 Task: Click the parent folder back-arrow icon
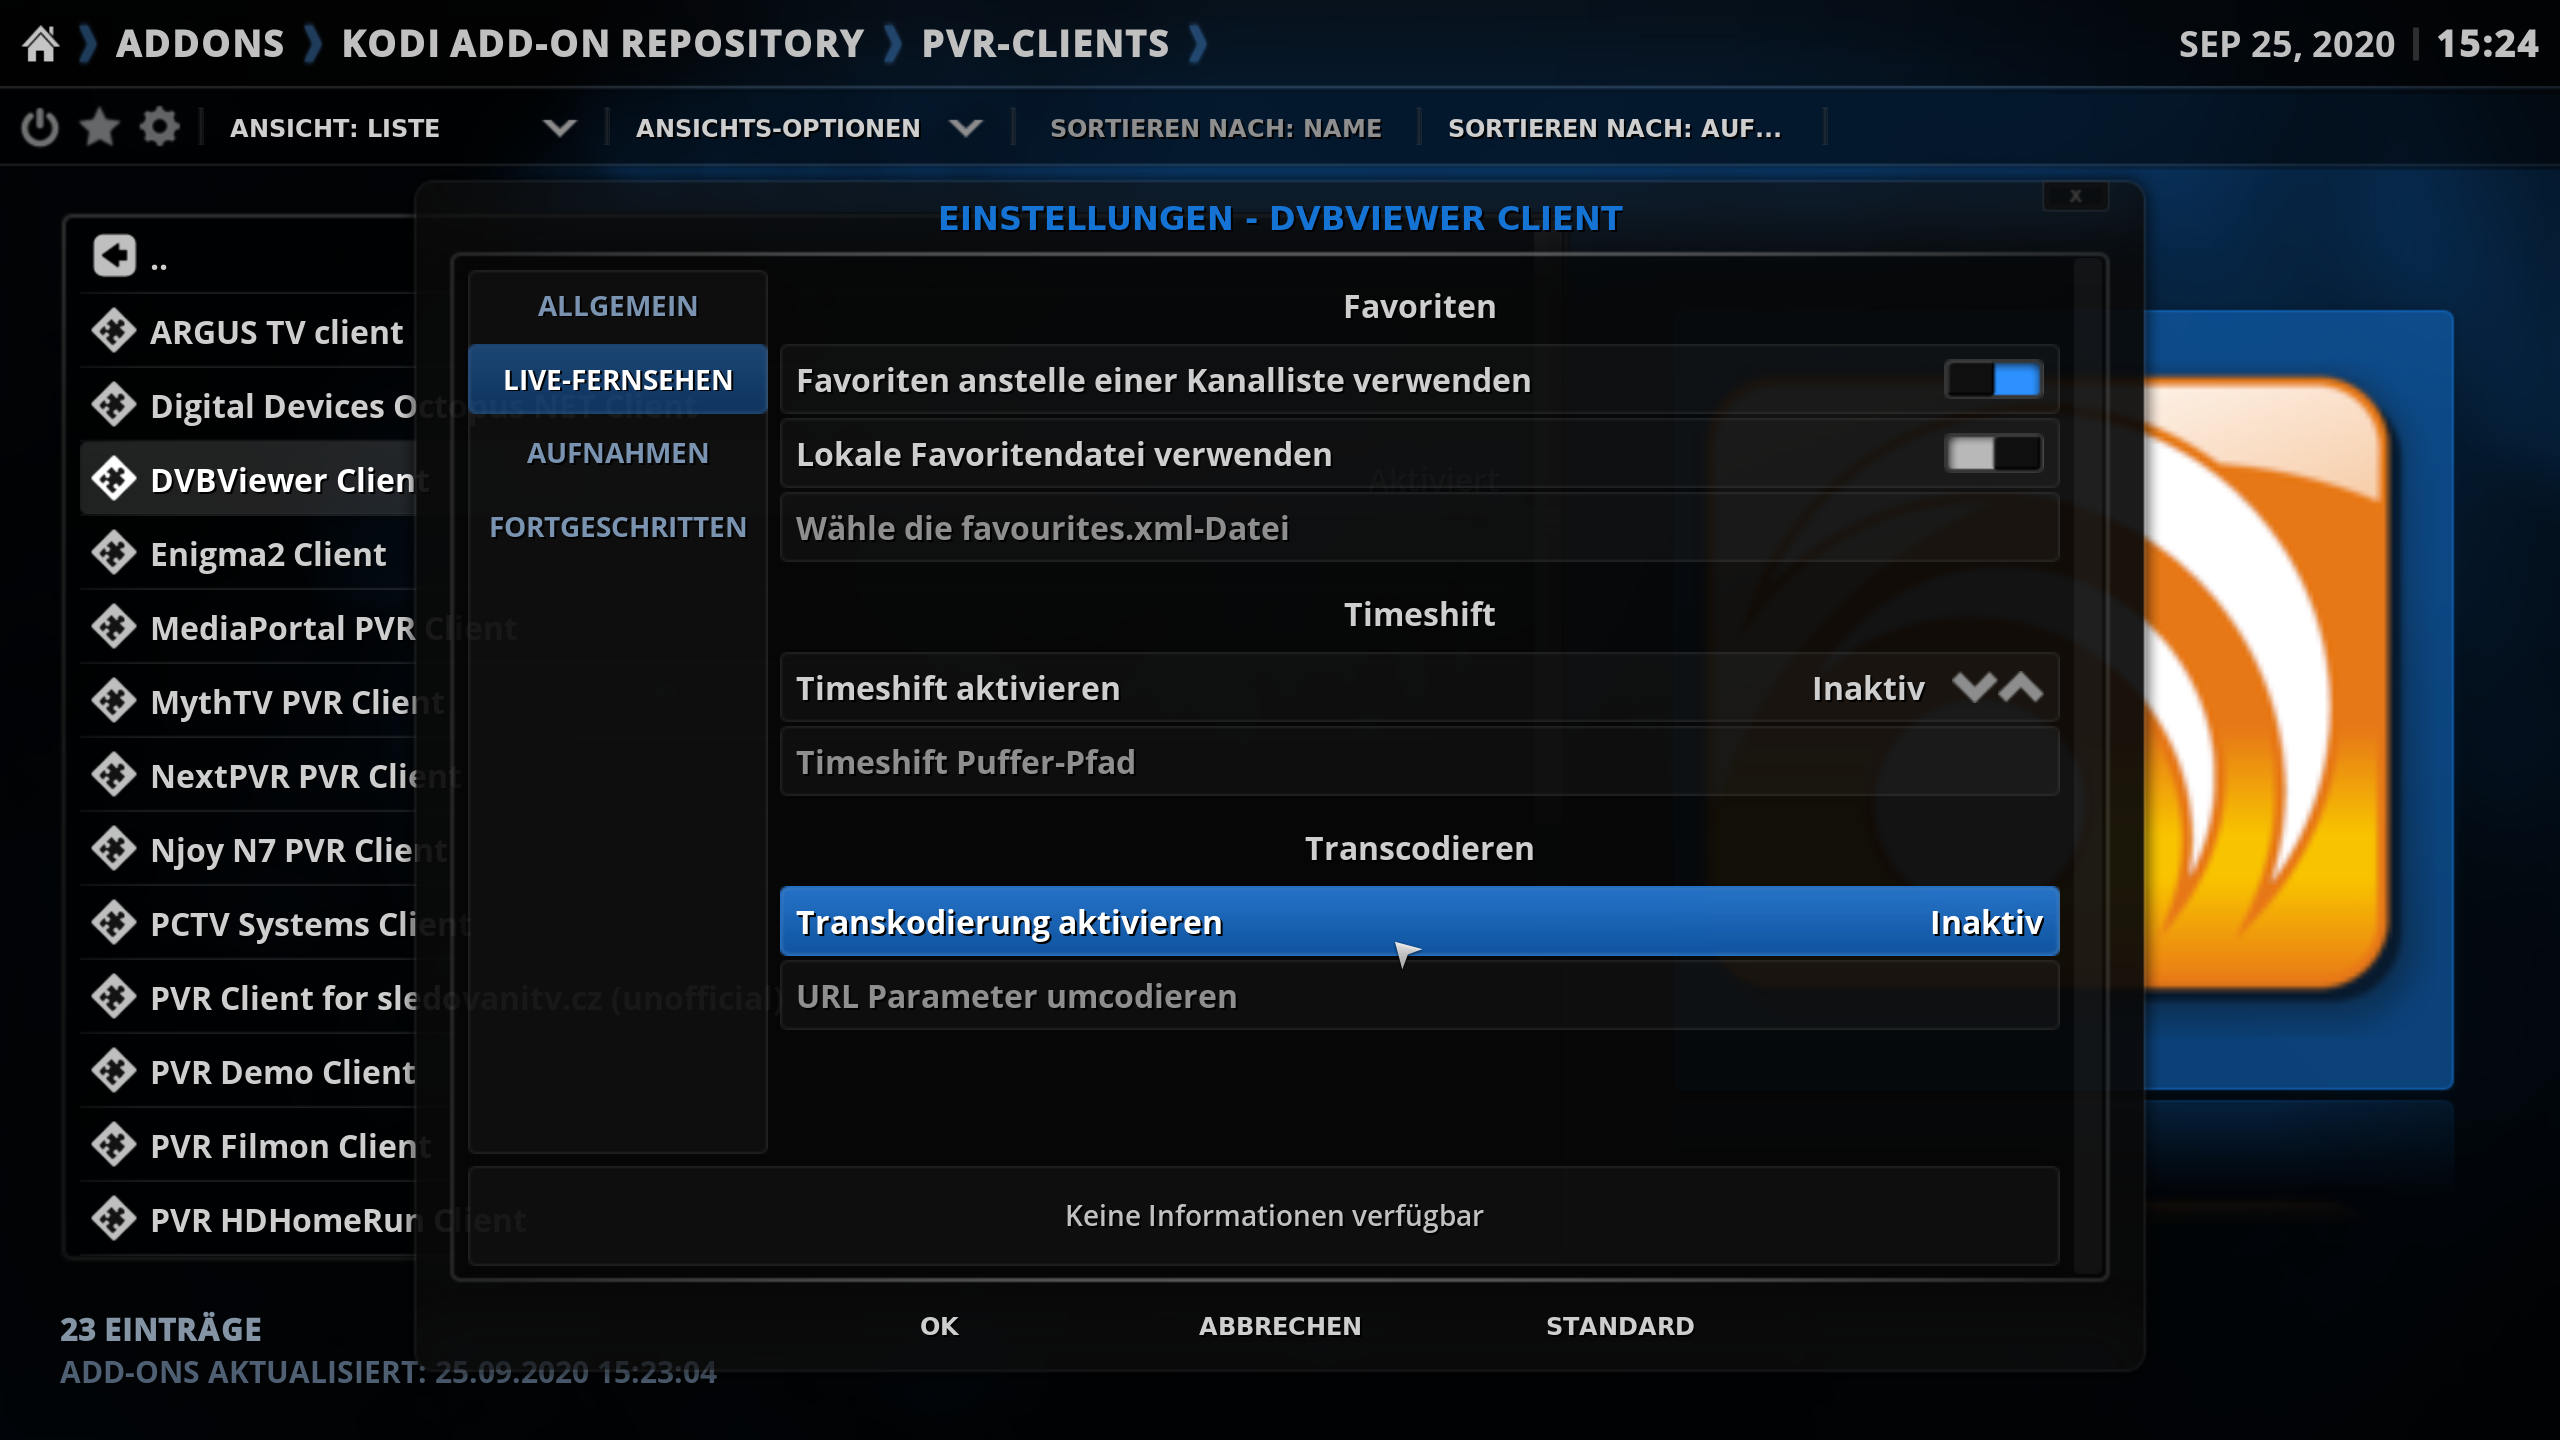115,256
